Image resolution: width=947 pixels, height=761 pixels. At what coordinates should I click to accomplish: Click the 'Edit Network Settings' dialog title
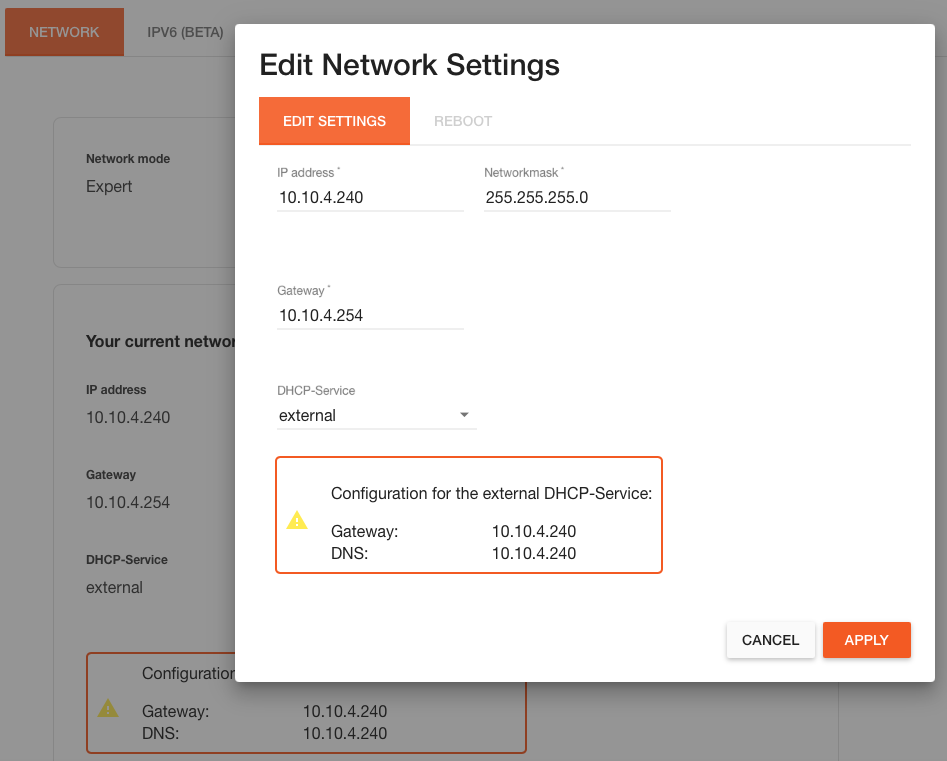[409, 65]
